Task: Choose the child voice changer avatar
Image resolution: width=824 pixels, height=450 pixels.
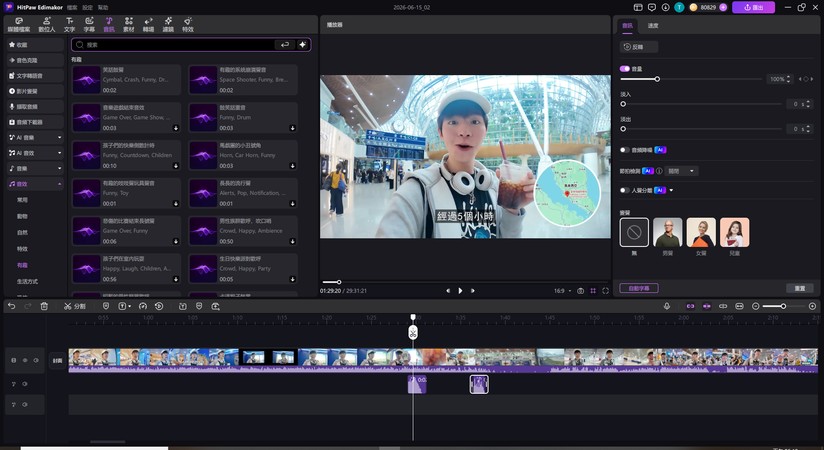Action: [x=735, y=232]
